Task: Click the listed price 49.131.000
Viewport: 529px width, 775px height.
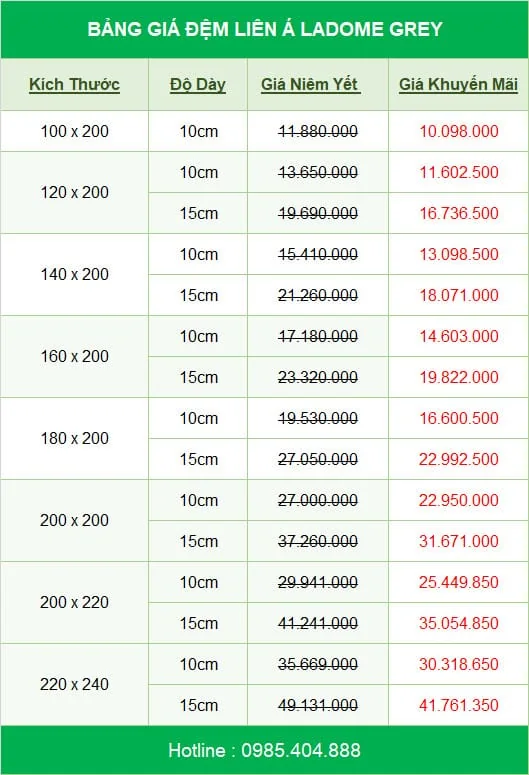Action: (x=318, y=705)
